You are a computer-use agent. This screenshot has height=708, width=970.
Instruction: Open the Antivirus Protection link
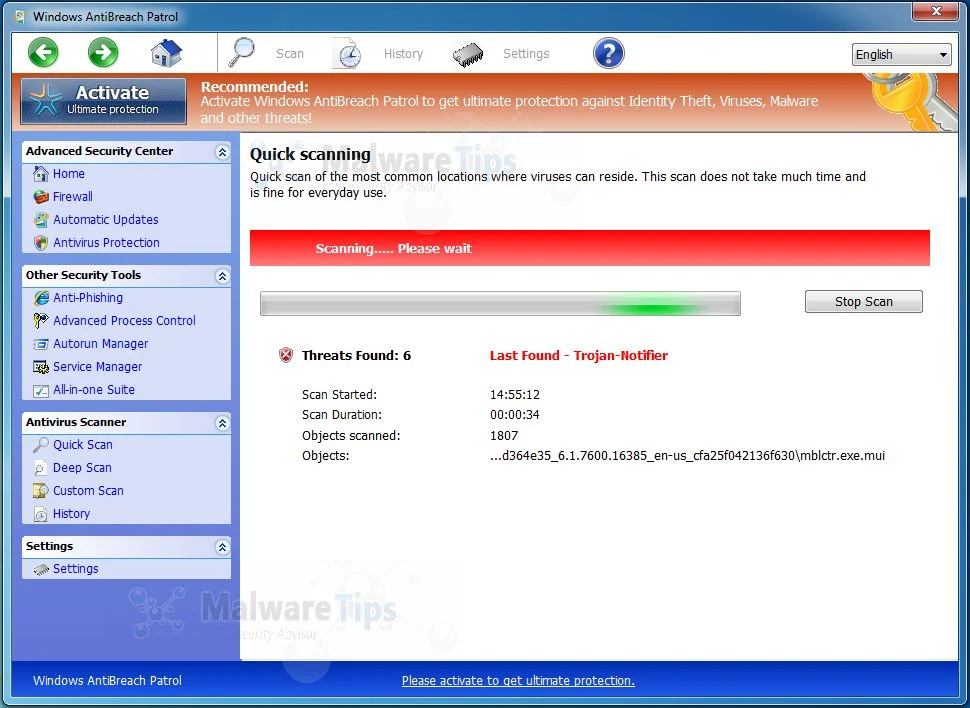tap(106, 243)
